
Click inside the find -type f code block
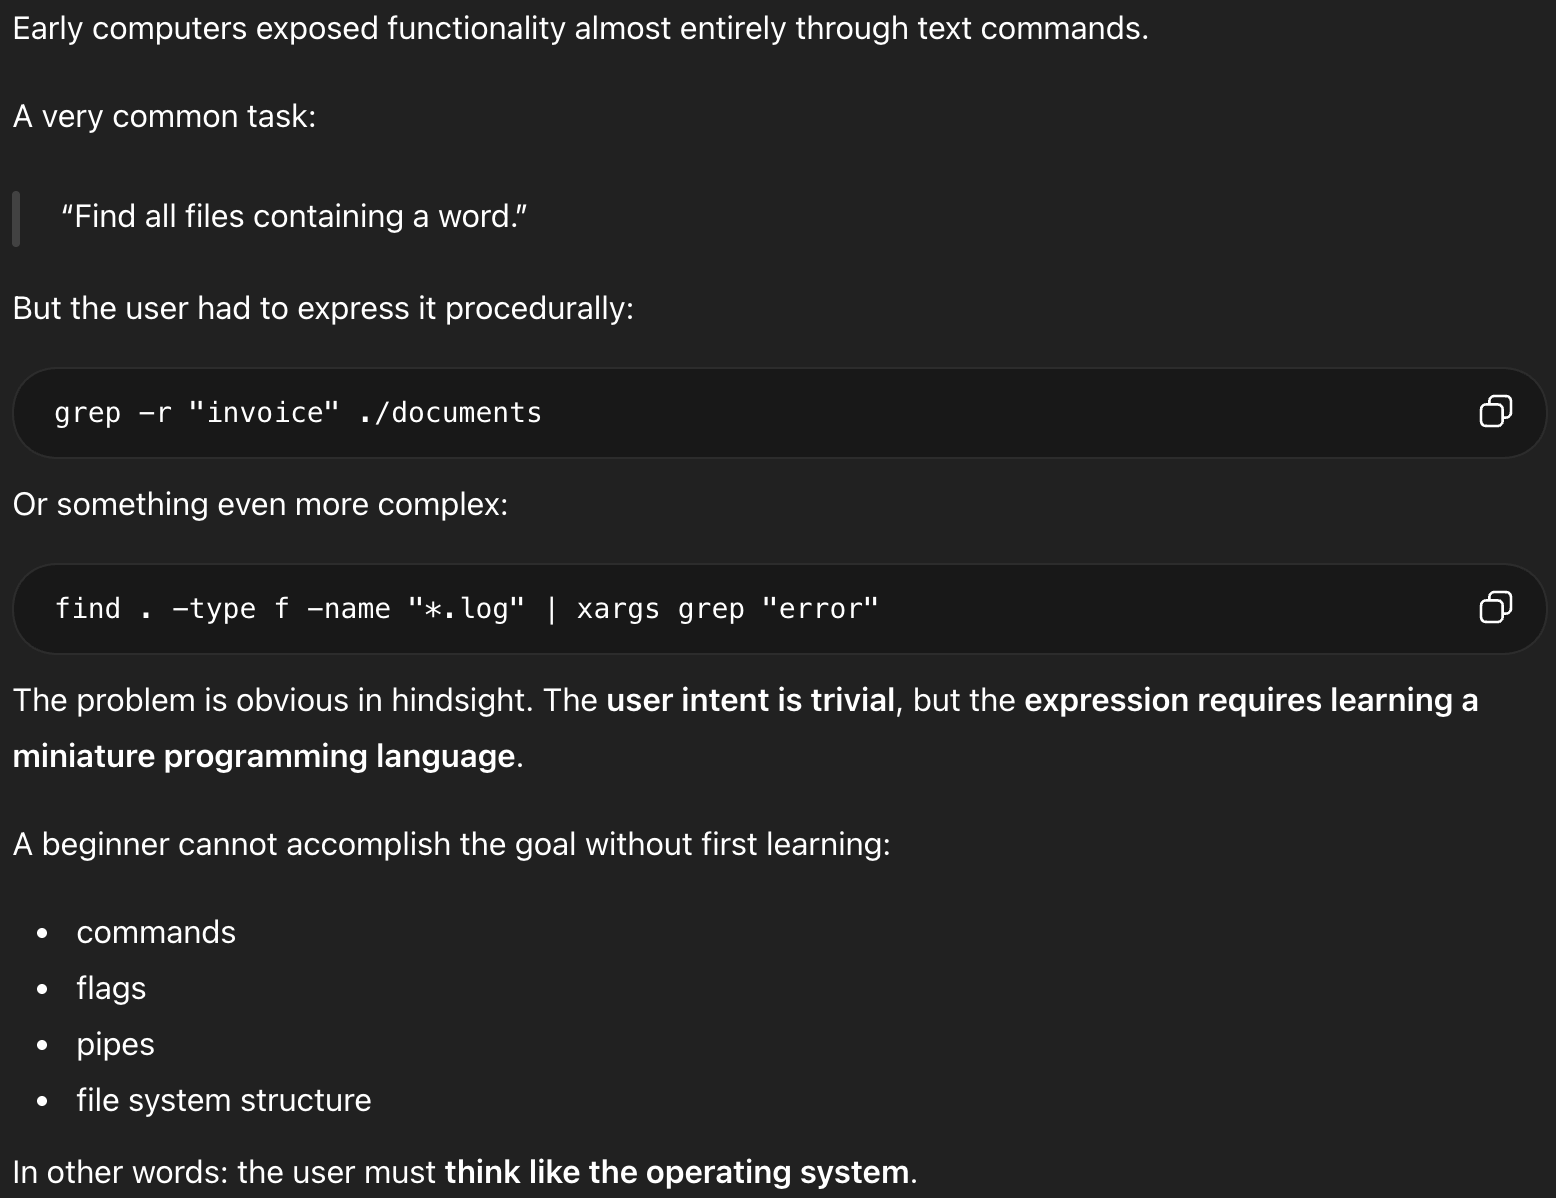tap(1100, 609)
